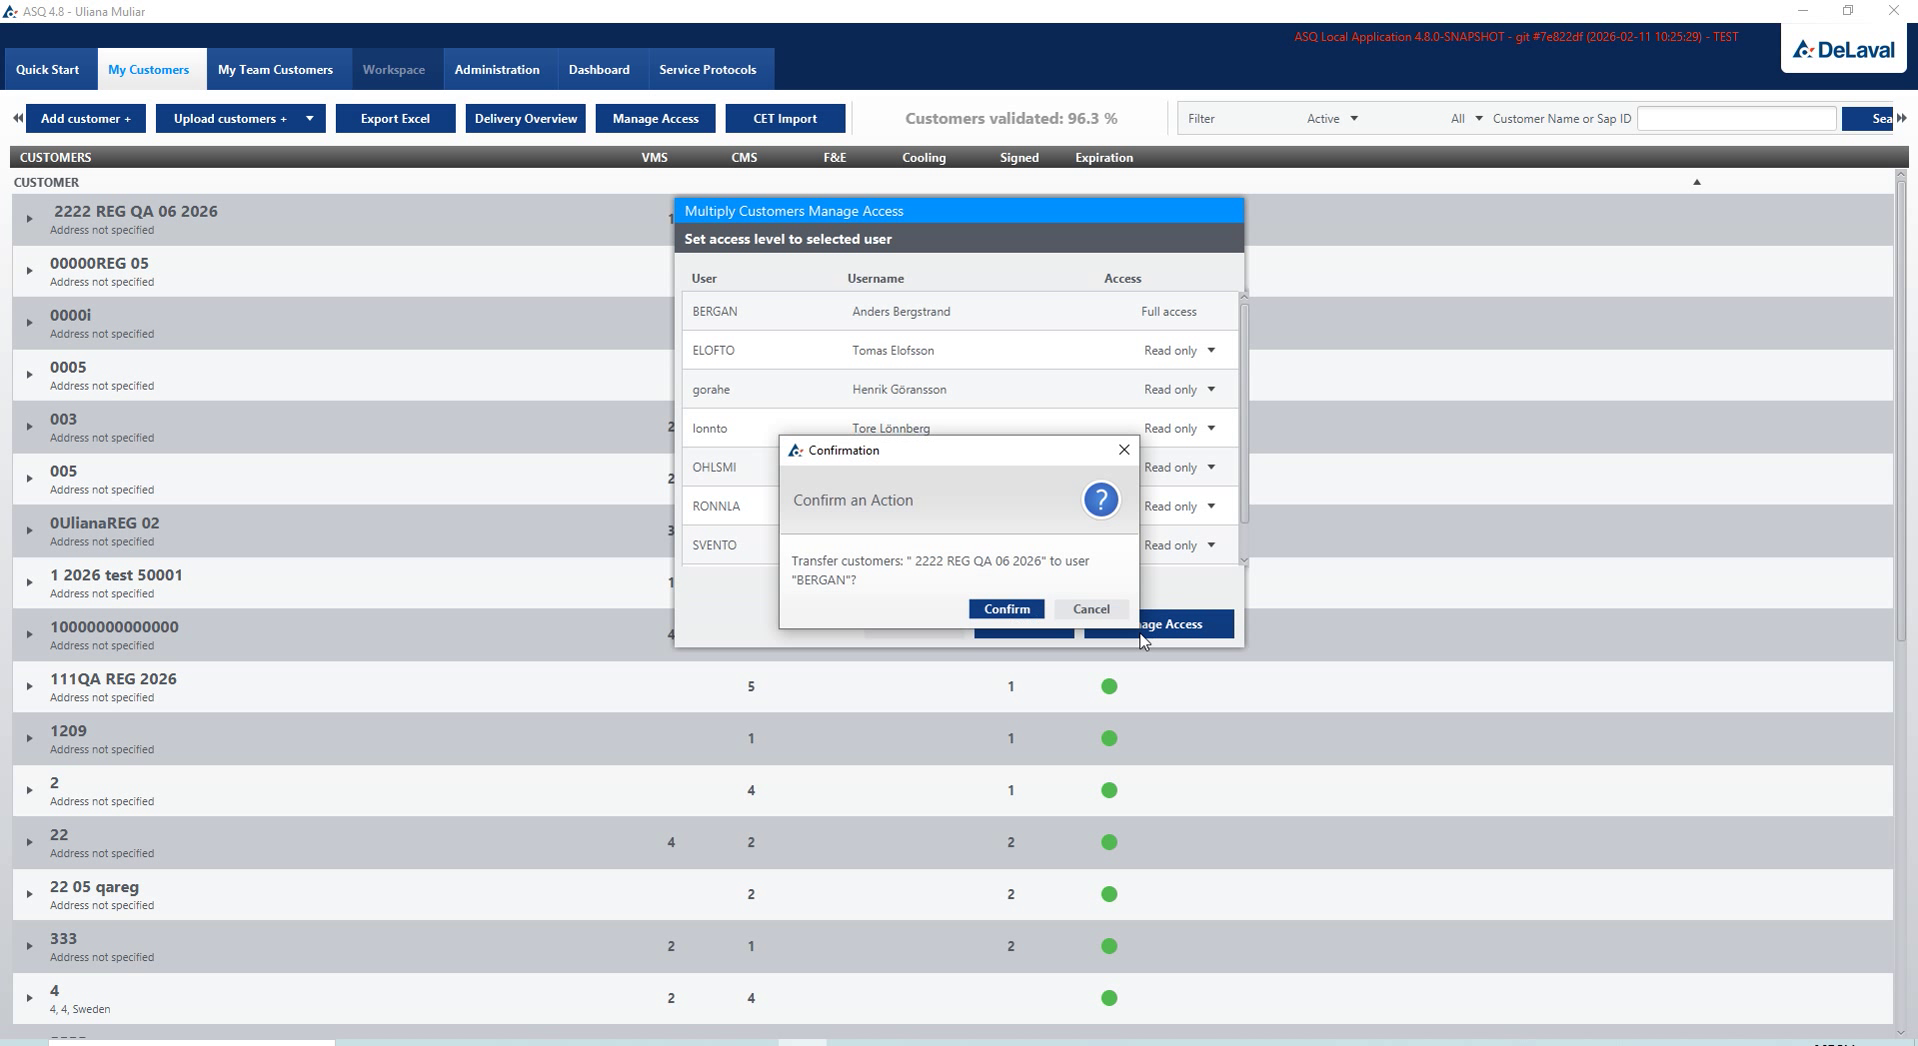This screenshot has height=1046, width=1918.
Task: Open Upload customers dropdown arrow
Action: 309,118
